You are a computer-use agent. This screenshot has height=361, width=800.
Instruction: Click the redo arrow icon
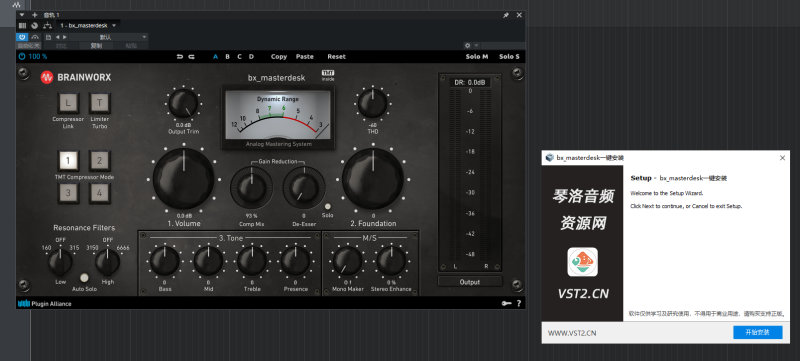point(191,57)
